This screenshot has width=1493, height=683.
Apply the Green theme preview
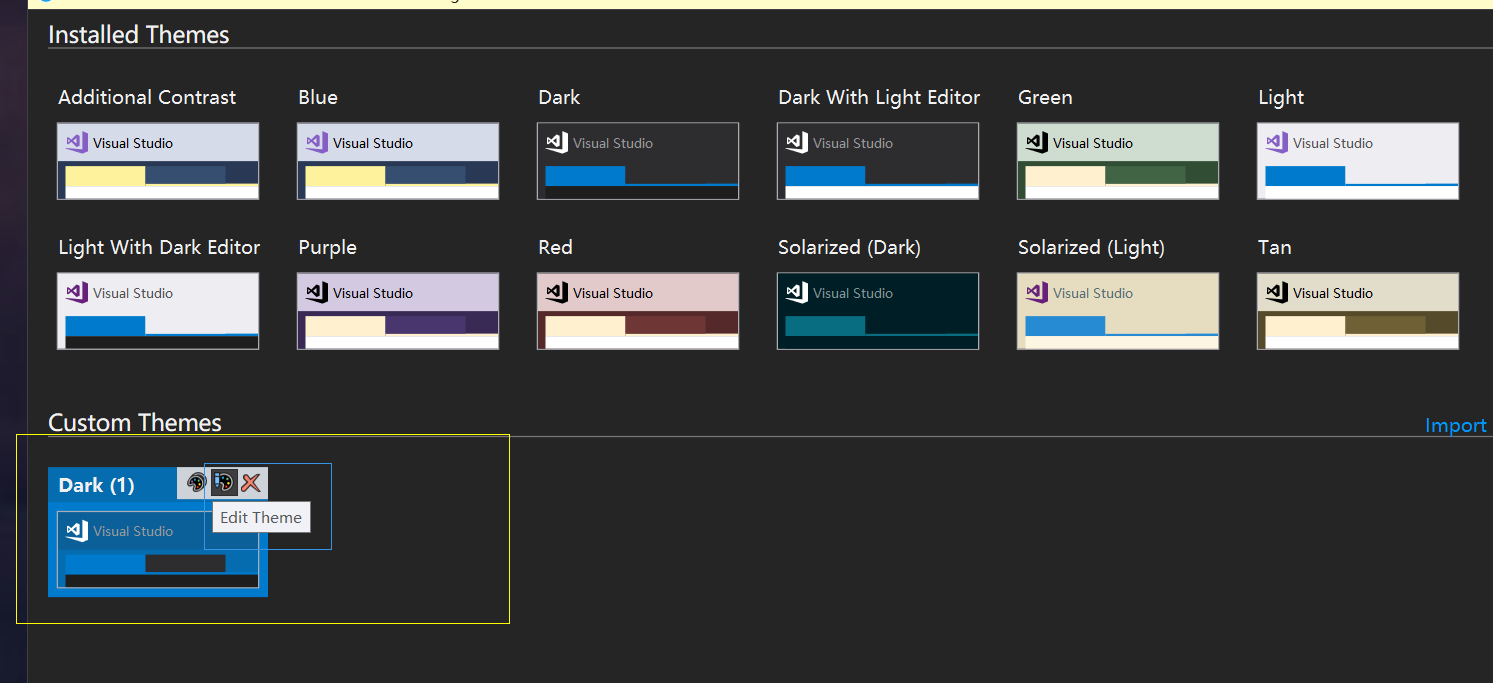pos(1117,160)
